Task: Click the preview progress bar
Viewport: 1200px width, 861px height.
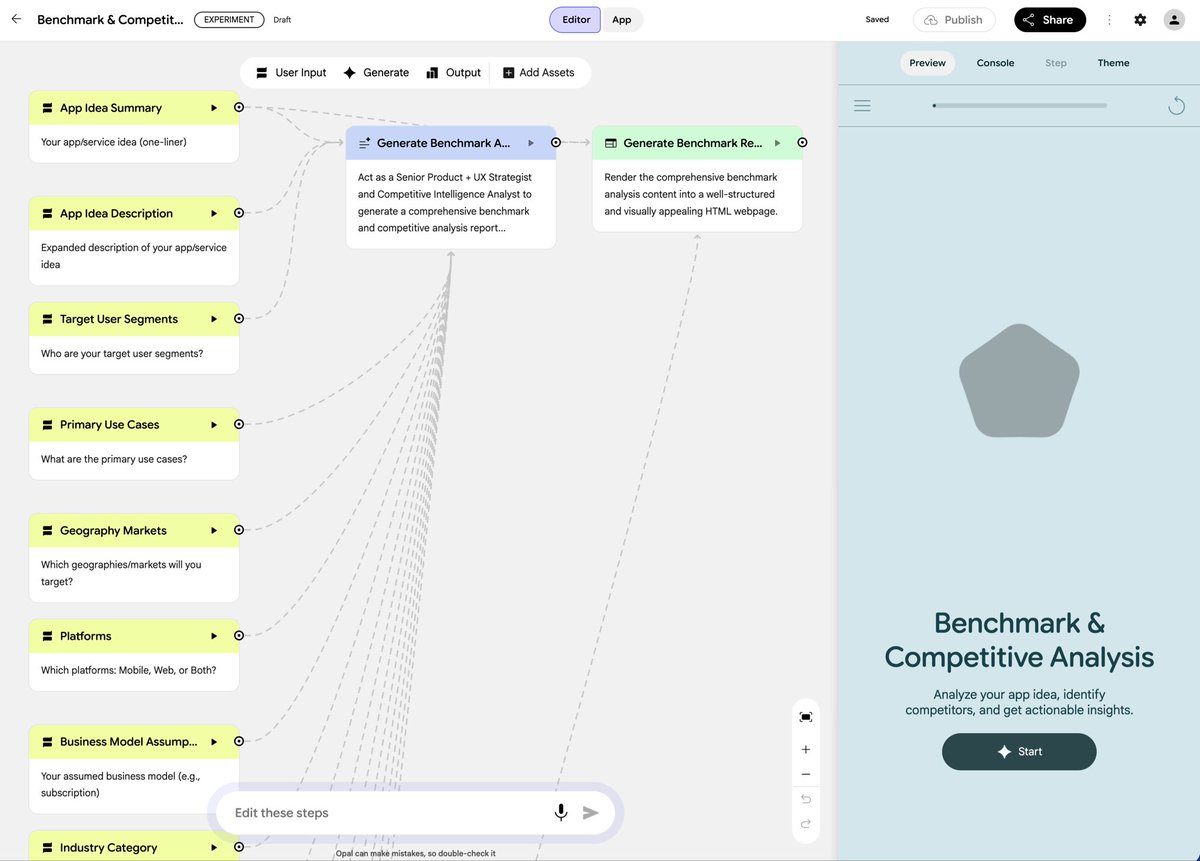Action: (x=1019, y=105)
